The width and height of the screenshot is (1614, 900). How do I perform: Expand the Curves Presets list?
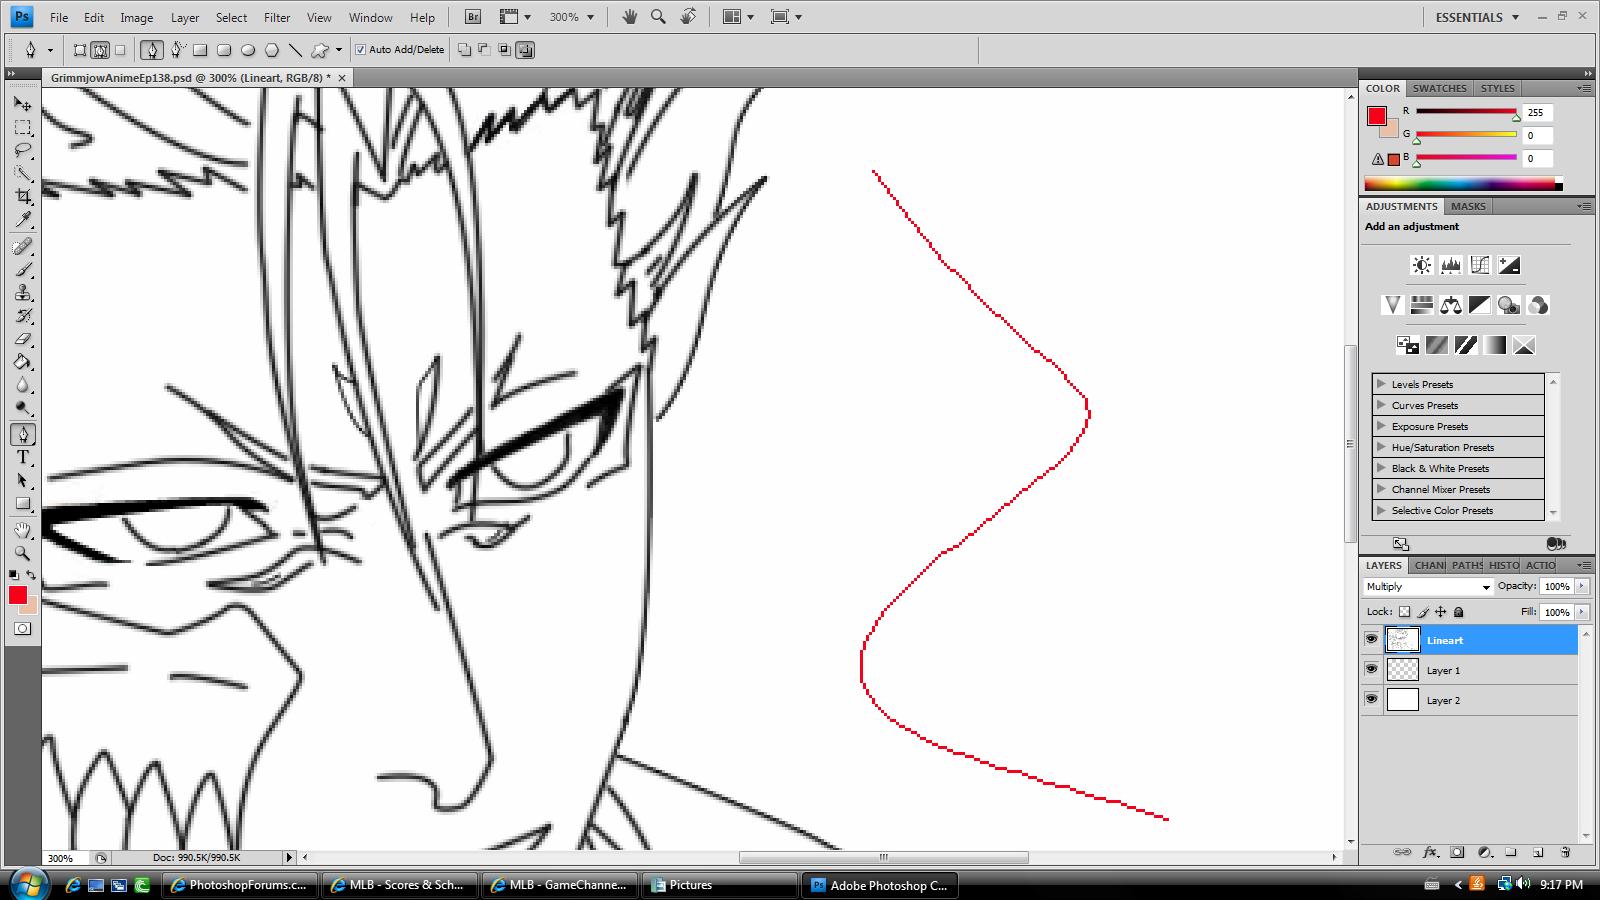click(x=1381, y=405)
